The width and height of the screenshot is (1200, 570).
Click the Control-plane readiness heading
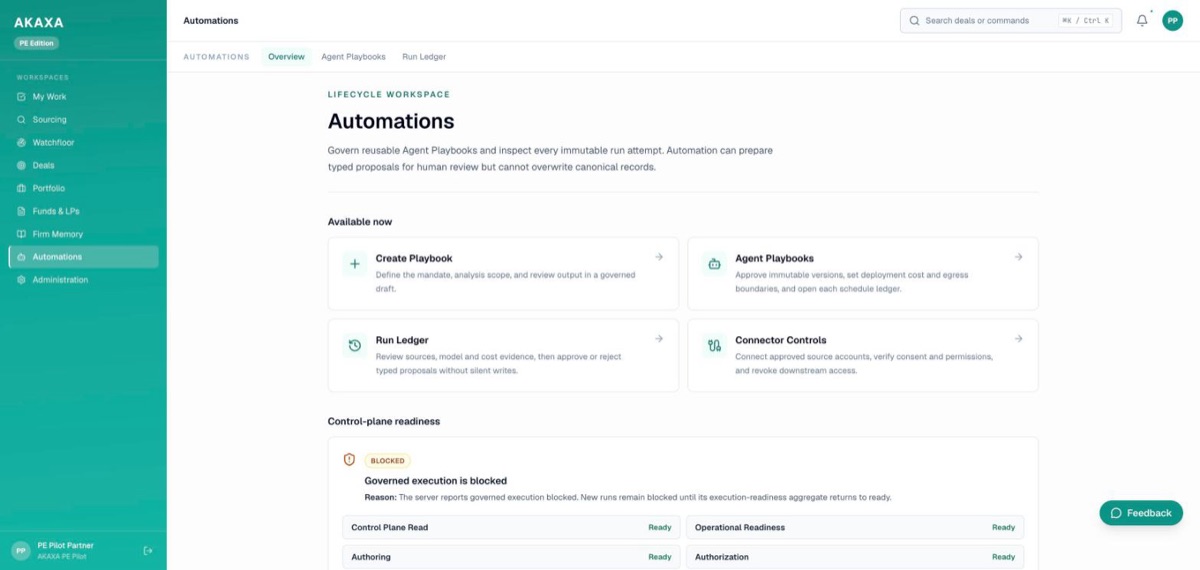[x=384, y=421]
